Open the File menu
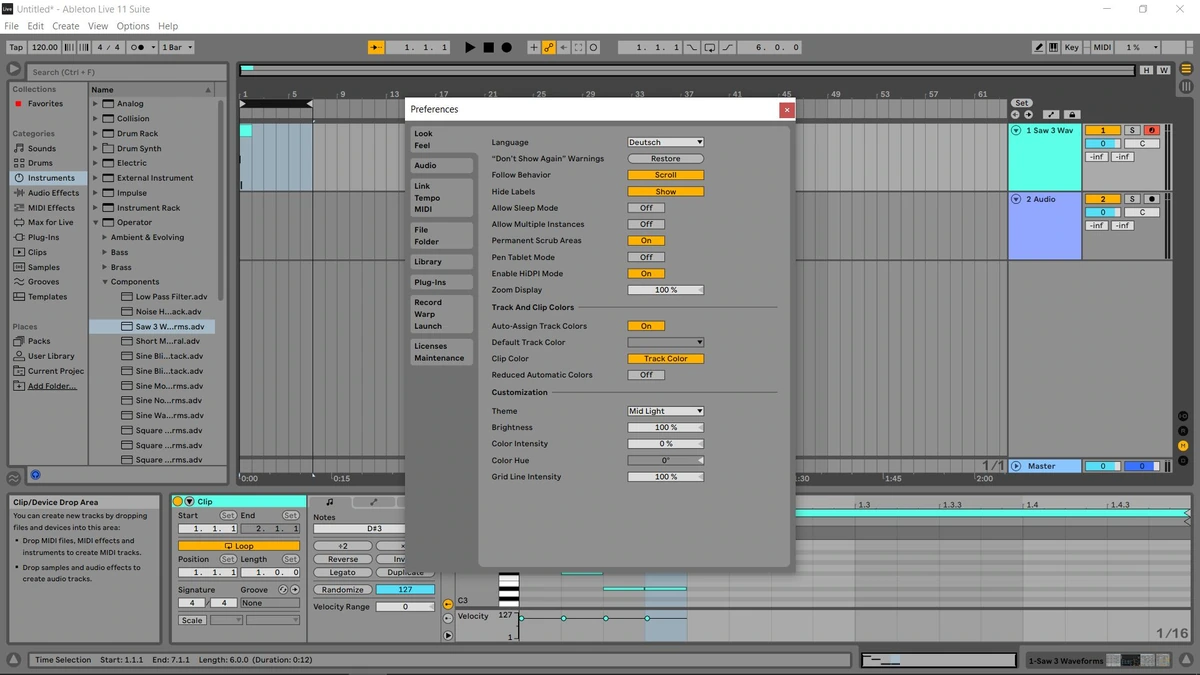The image size is (1200, 675). point(12,26)
